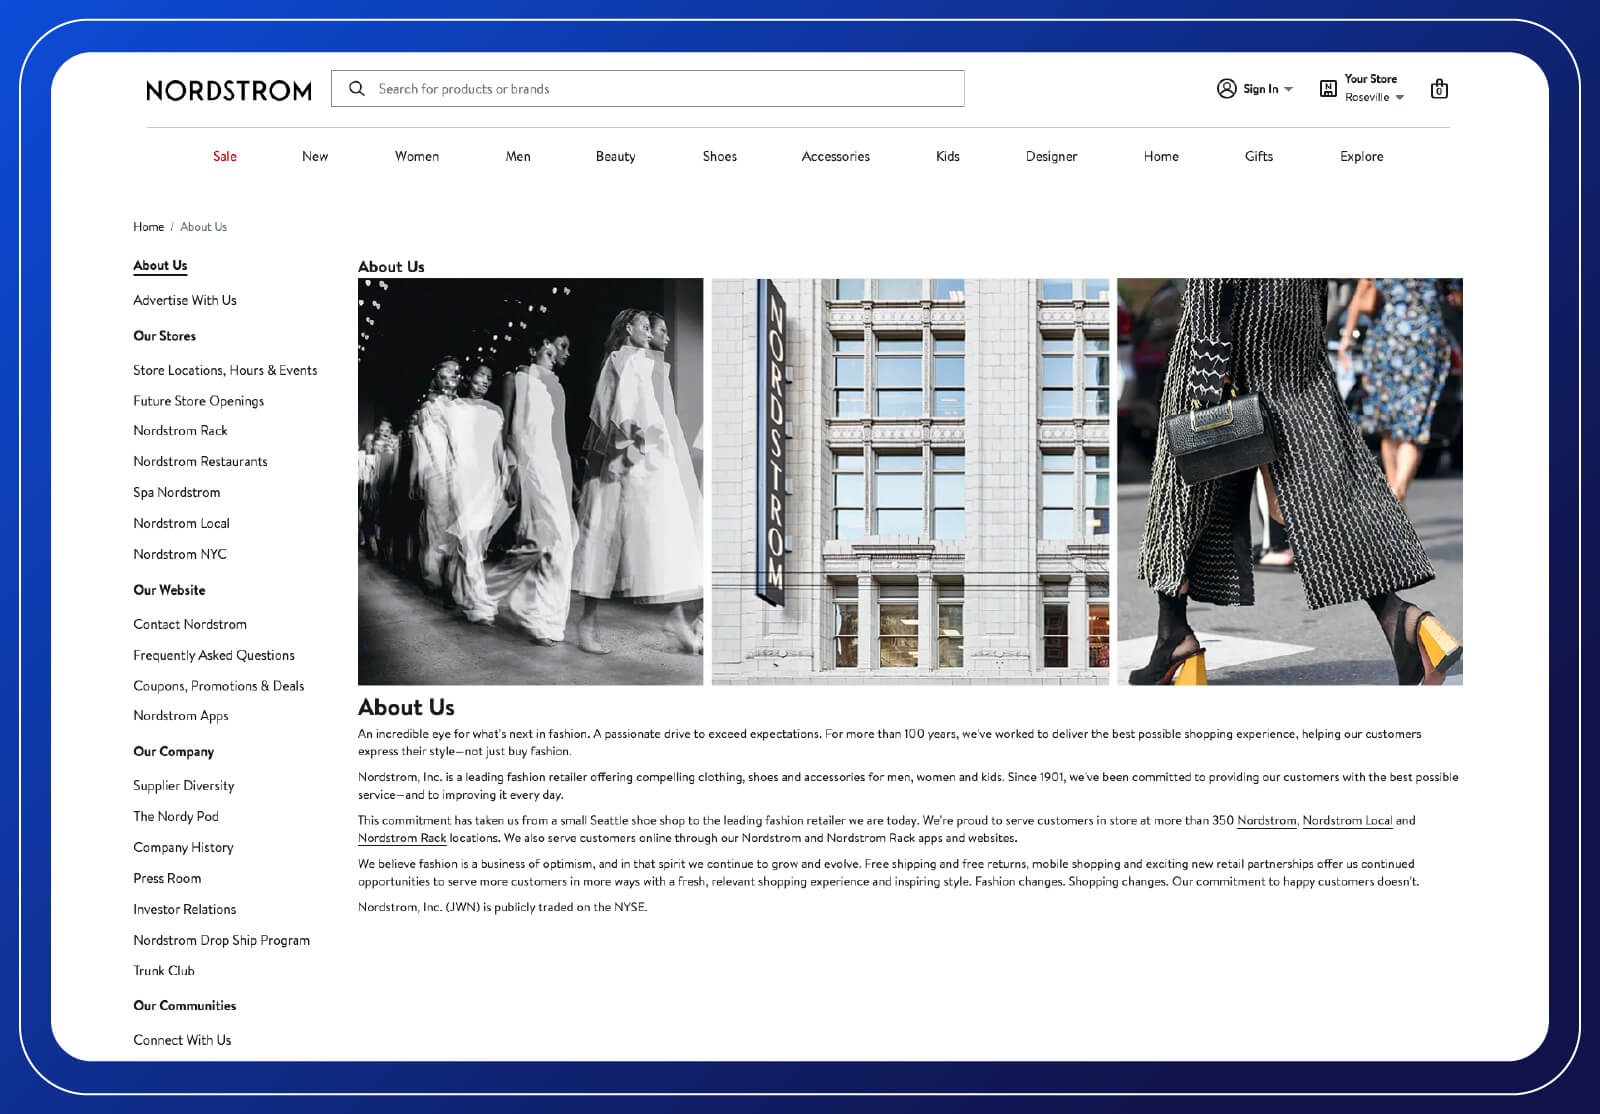Open the shopping bag icon

tap(1438, 88)
